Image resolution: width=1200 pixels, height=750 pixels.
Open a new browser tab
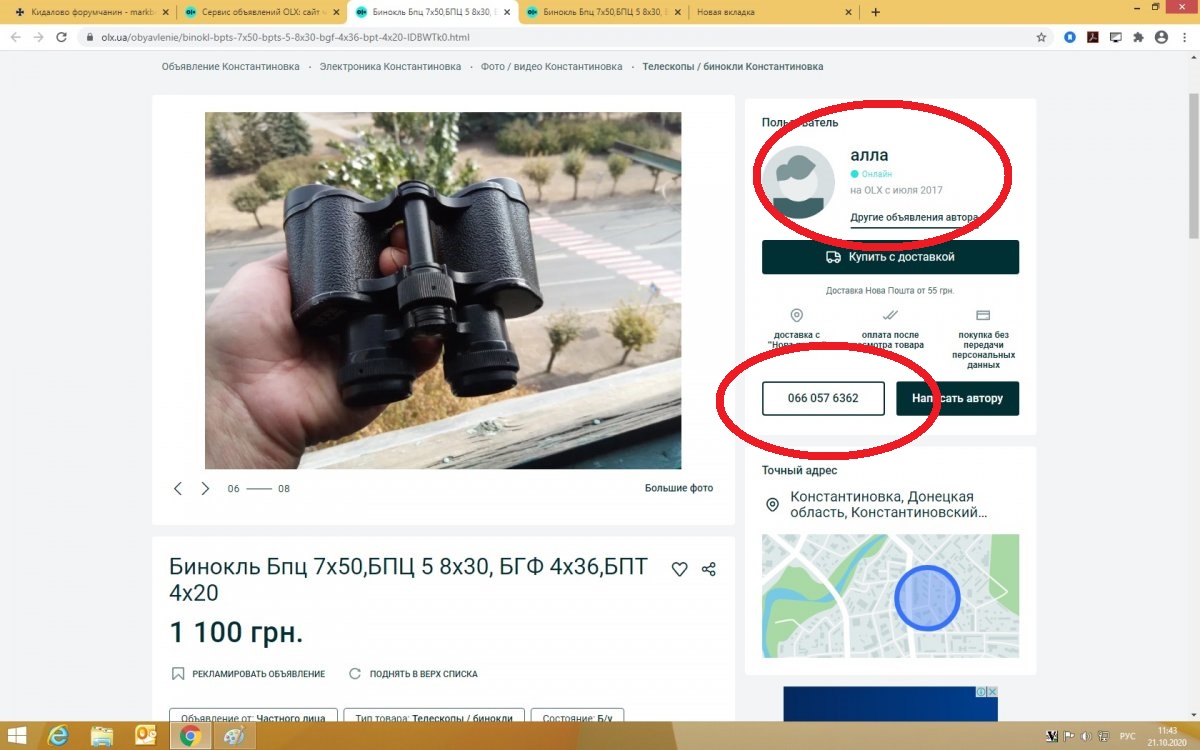(876, 12)
